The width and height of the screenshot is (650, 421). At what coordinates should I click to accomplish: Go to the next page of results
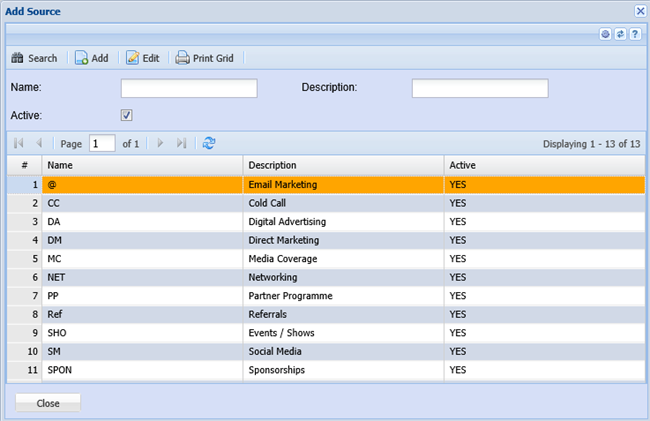click(x=160, y=143)
